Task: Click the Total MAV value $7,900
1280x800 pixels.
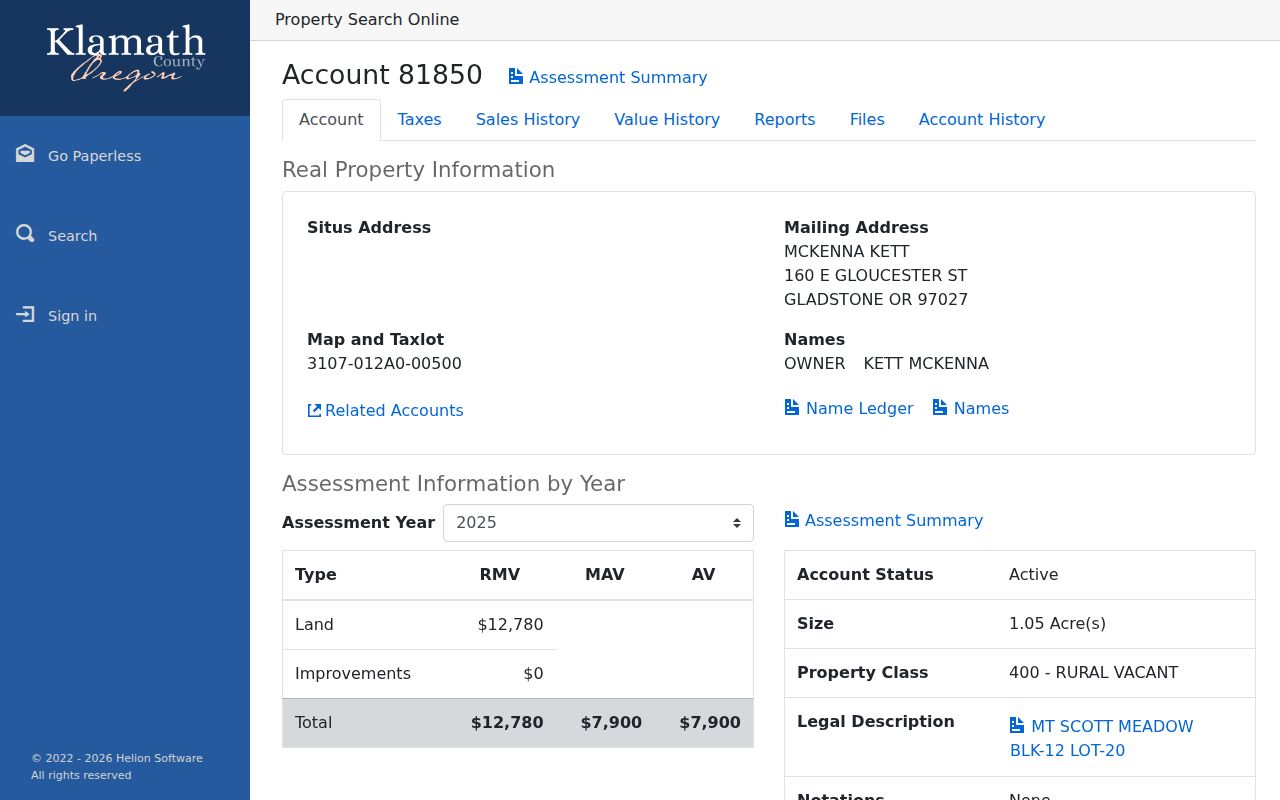Action: click(611, 722)
